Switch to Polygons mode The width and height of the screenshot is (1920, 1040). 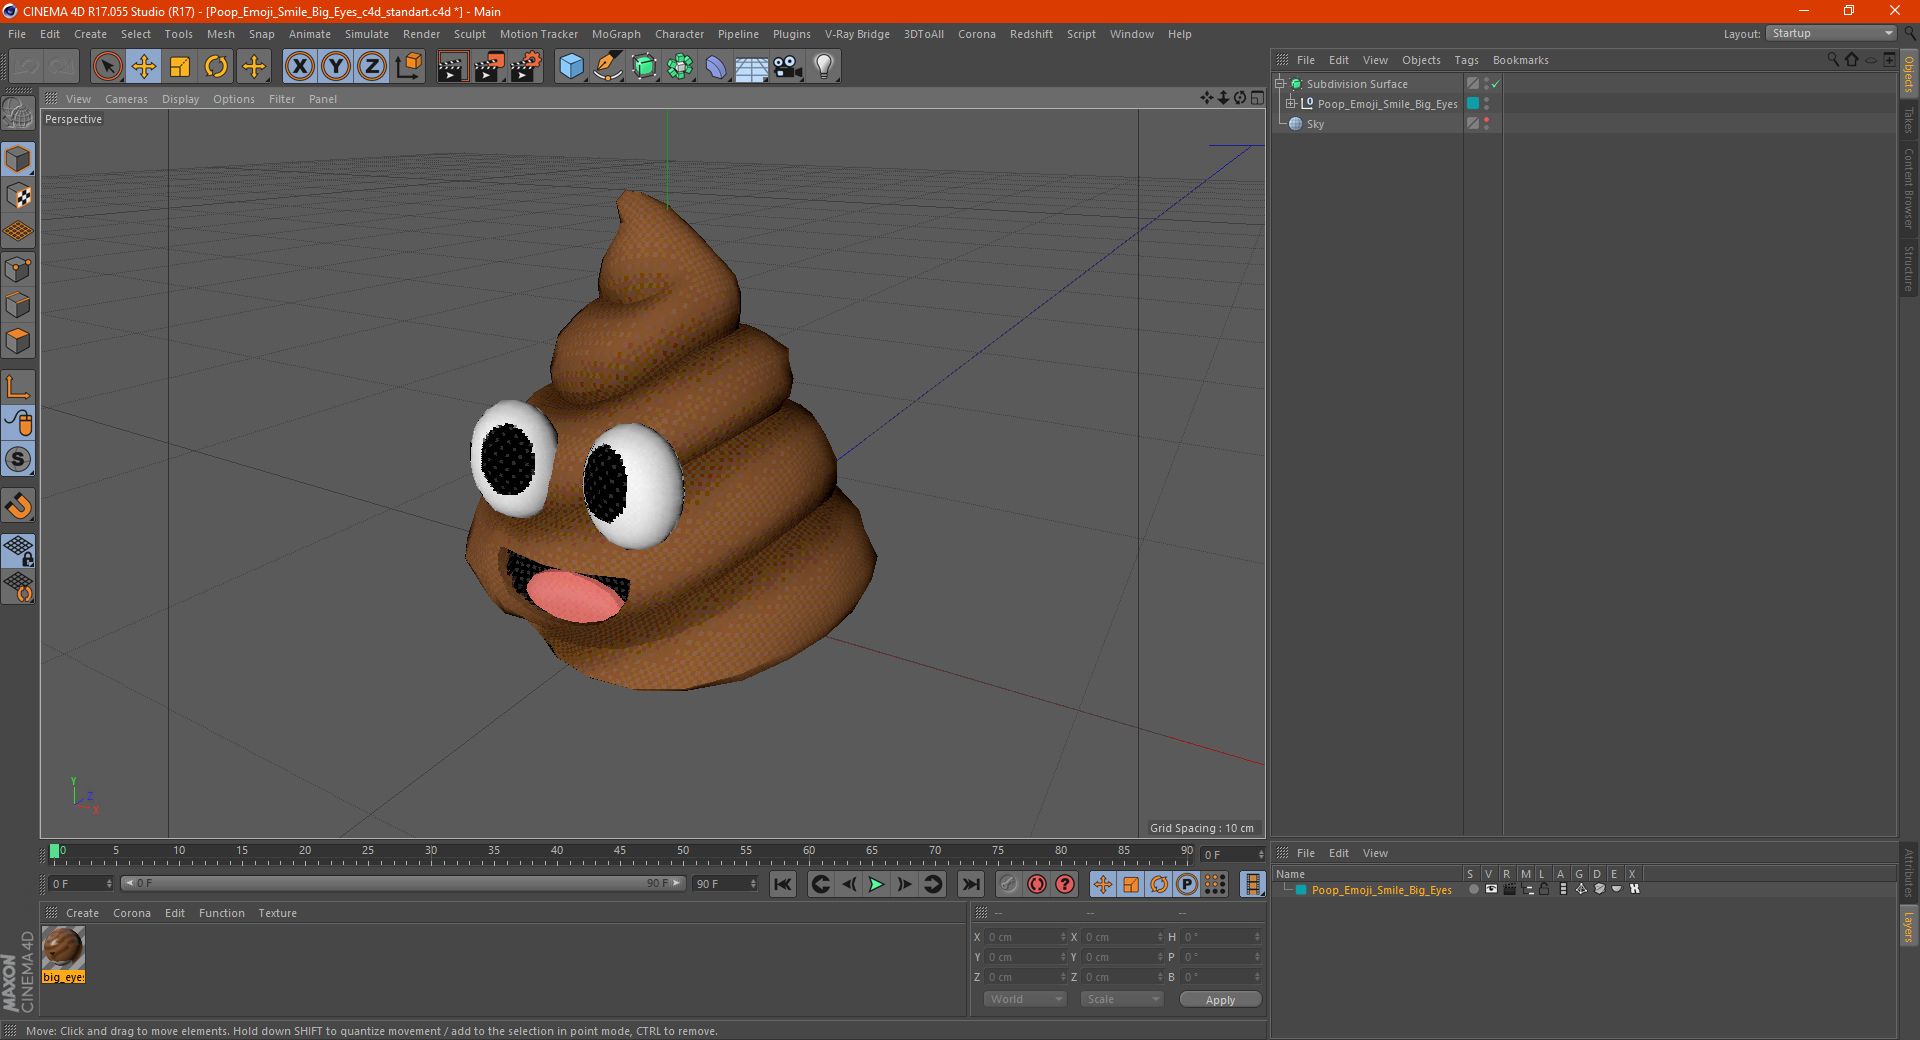[18, 341]
